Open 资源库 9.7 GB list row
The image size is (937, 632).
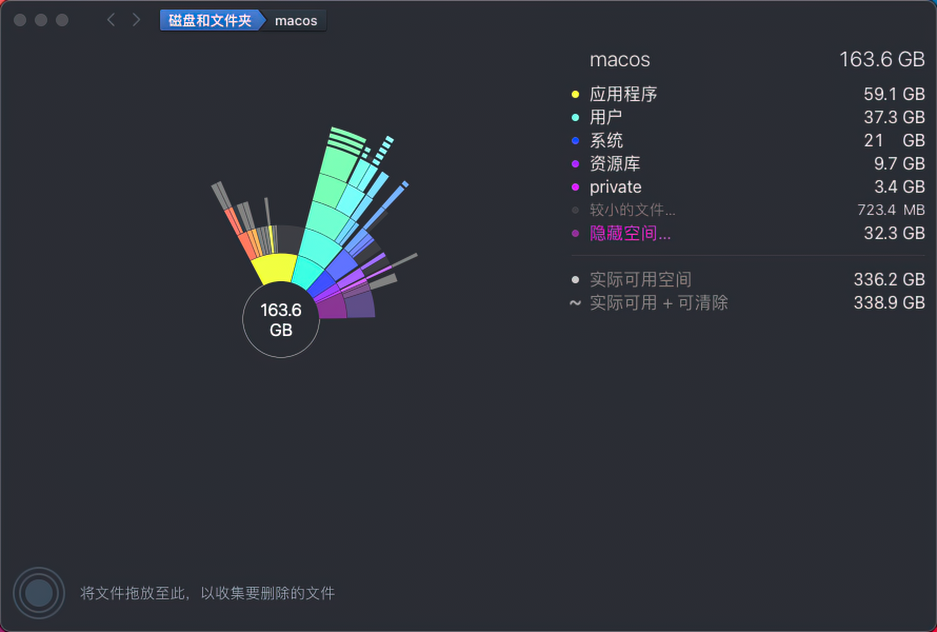748,164
